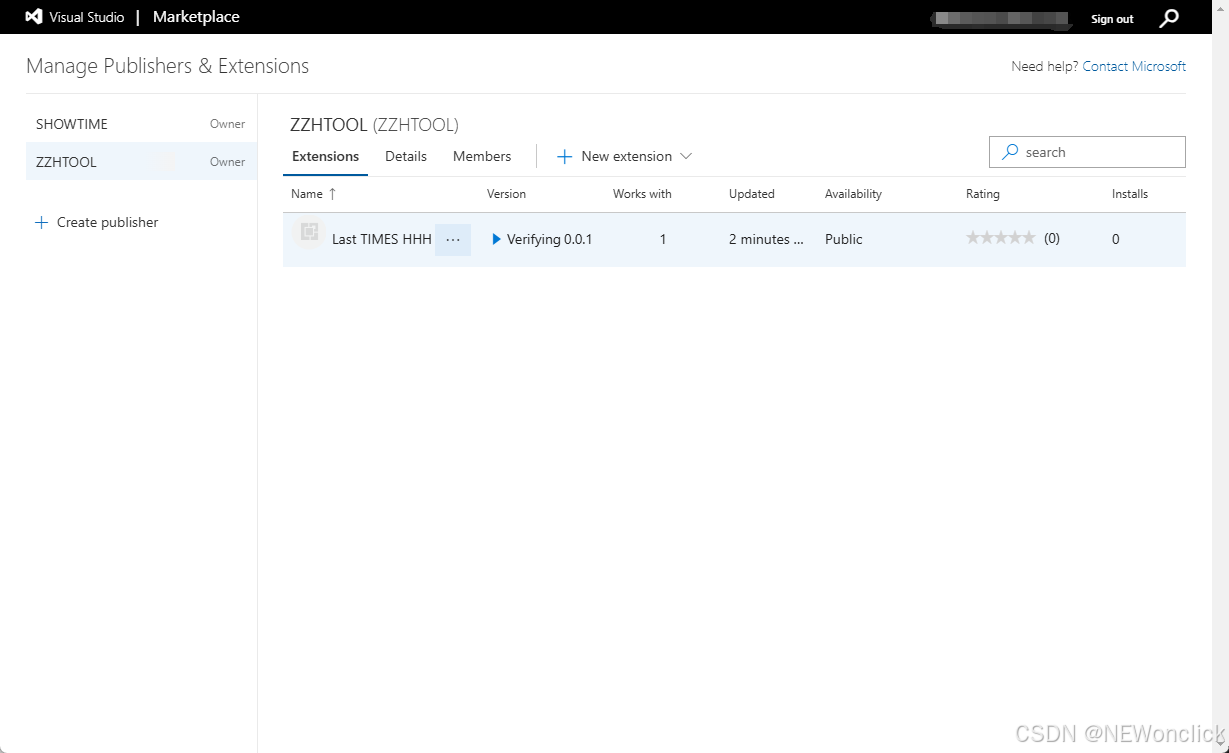Click the Last TIMES HHH extension name
The image size is (1229, 753).
coord(382,239)
